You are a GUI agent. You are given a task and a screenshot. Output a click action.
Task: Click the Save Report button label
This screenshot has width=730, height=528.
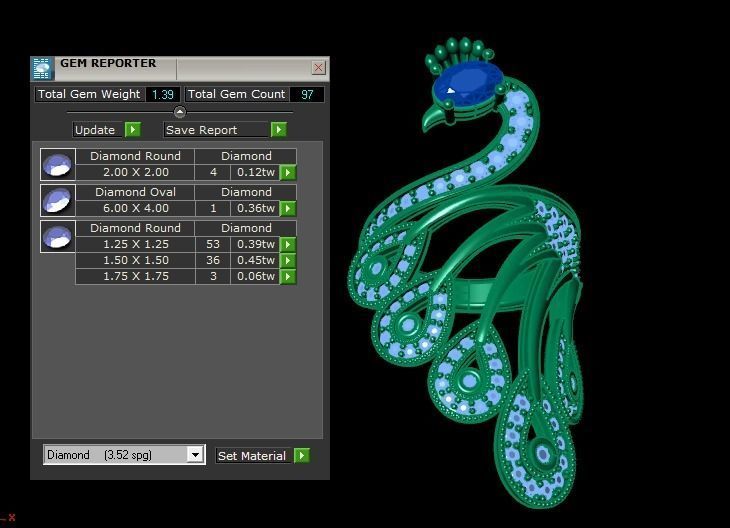click(217, 129)
